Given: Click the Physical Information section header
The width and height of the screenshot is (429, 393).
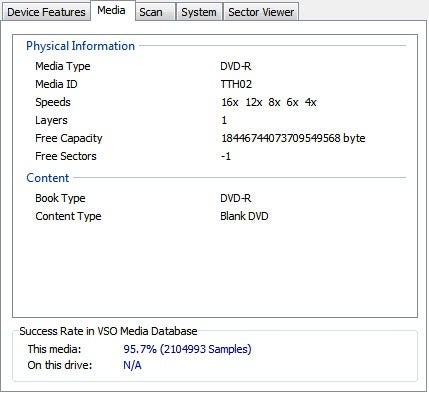Looking at the screenshot, I should [80, 46].
